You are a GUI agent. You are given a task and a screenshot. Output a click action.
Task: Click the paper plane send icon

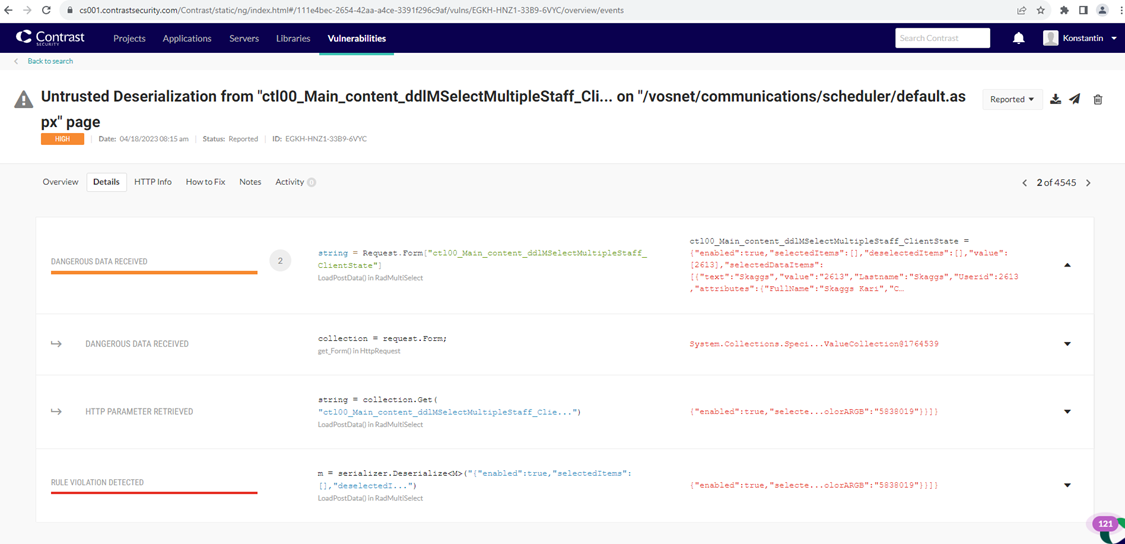[1075, 99]
